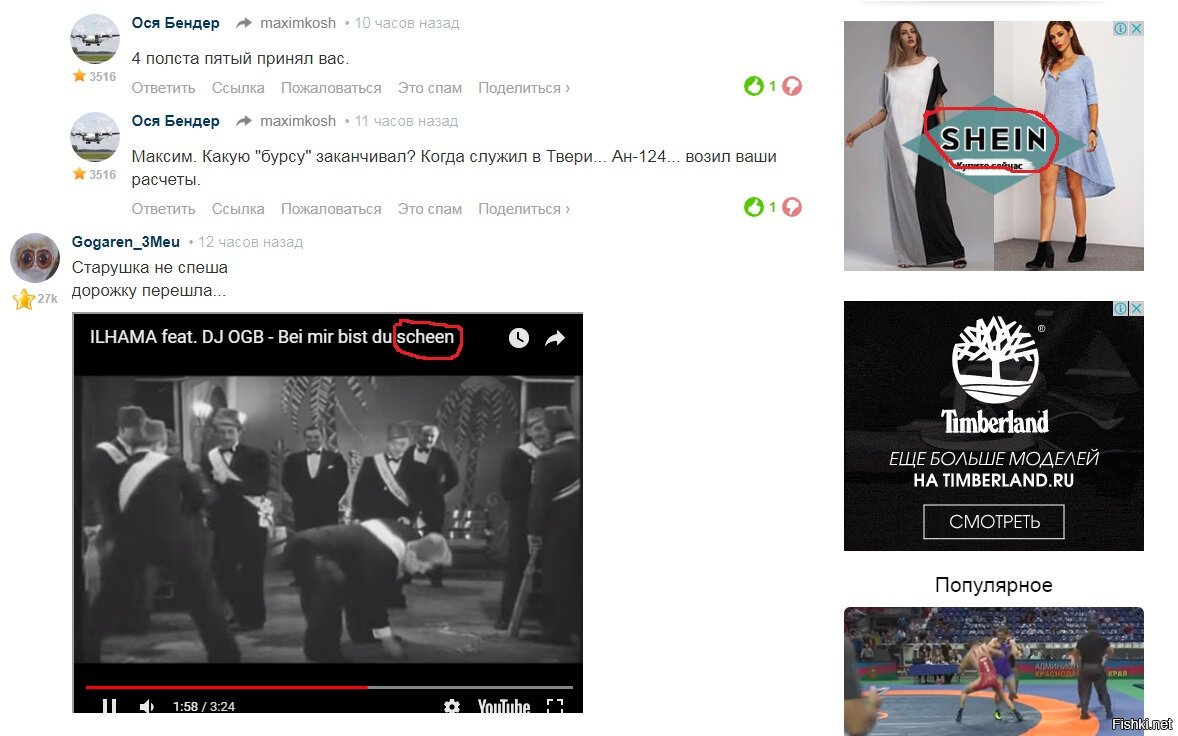Click reply arrow icon in first comment
Screen dimensions: 1178x736
tap(243, 23)
